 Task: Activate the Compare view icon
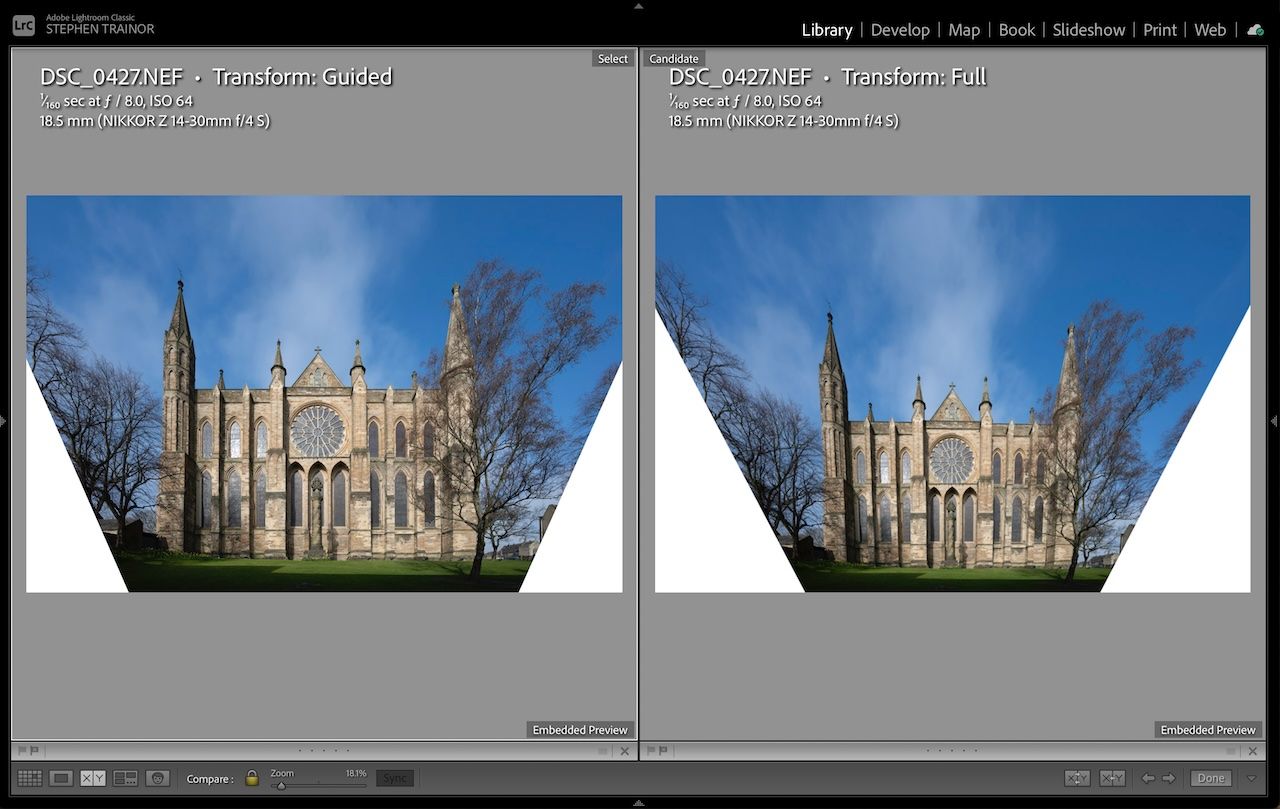pyautogui.click(x=93, y=777)
